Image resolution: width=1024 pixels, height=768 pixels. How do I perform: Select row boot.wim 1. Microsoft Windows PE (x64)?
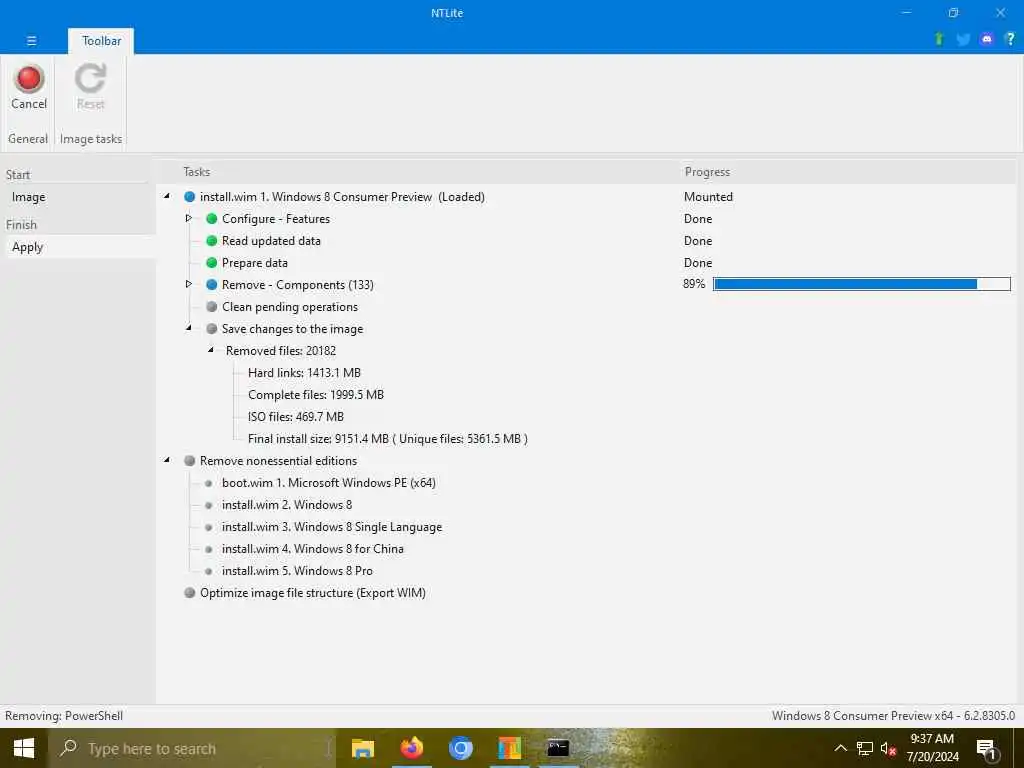tap(328, 483)
